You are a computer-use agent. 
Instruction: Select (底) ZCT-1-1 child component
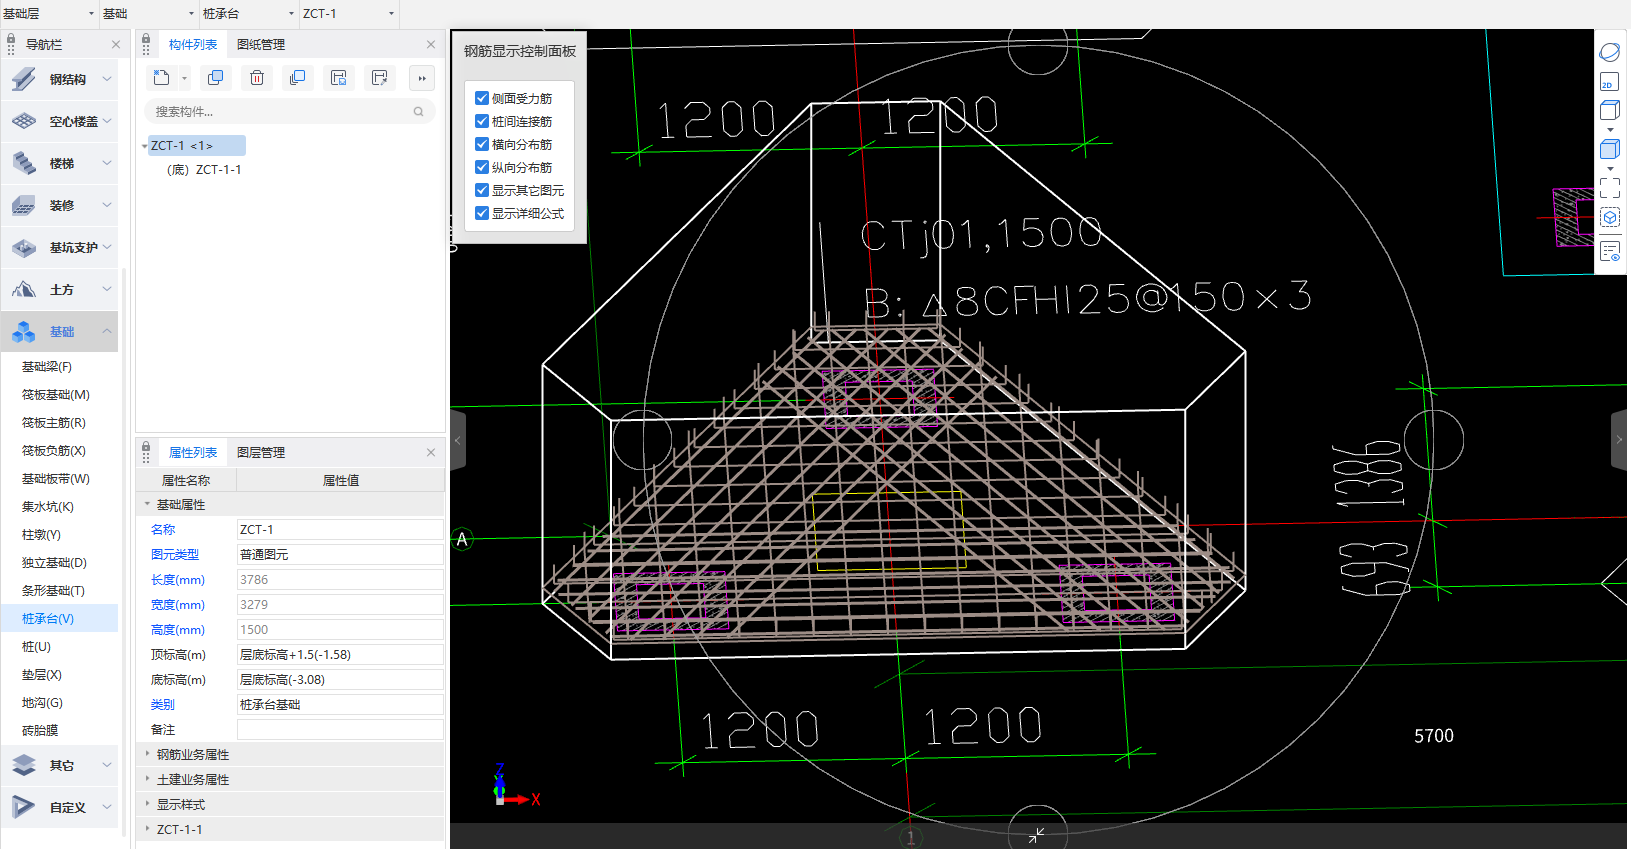(x=204, y=170)
